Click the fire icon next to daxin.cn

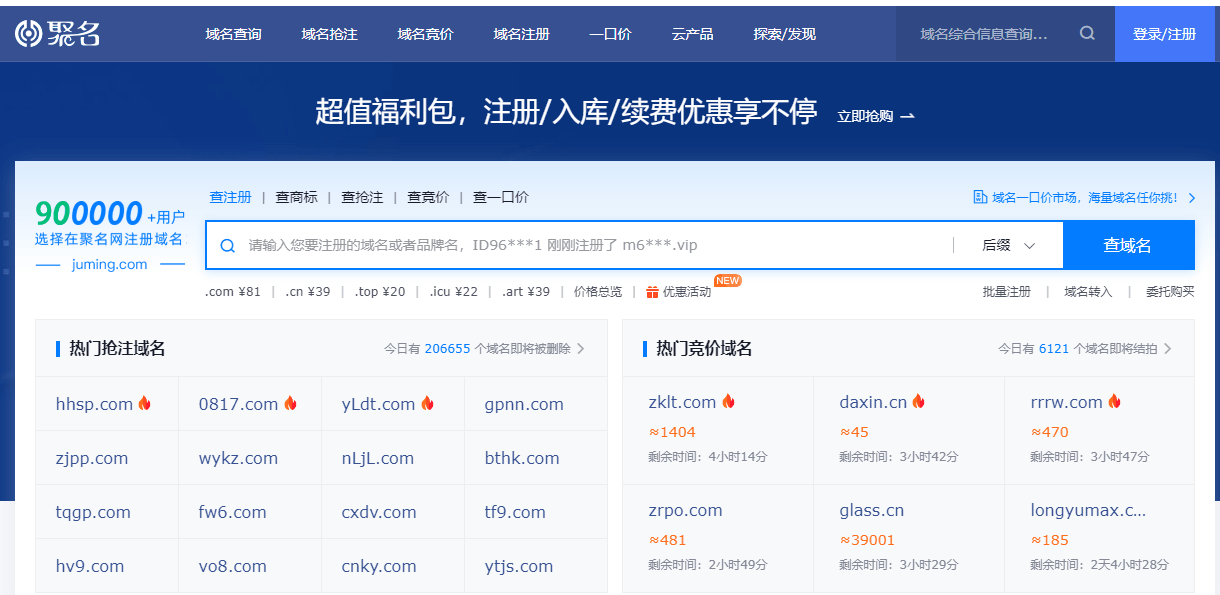click(918, 401)
